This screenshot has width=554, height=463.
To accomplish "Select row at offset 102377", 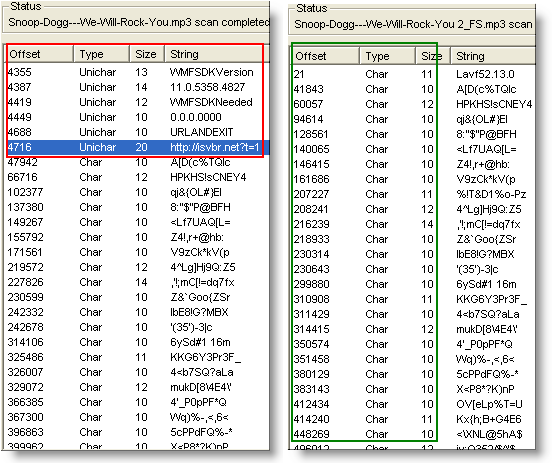I will [137, 192].
